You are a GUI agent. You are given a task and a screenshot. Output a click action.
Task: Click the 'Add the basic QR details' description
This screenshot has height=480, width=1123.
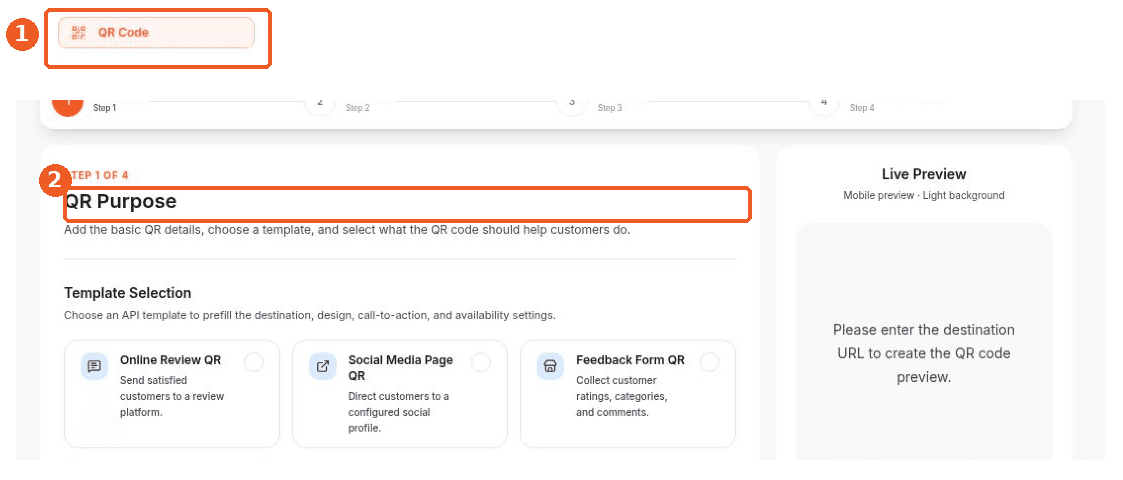(x=347, y=231)
